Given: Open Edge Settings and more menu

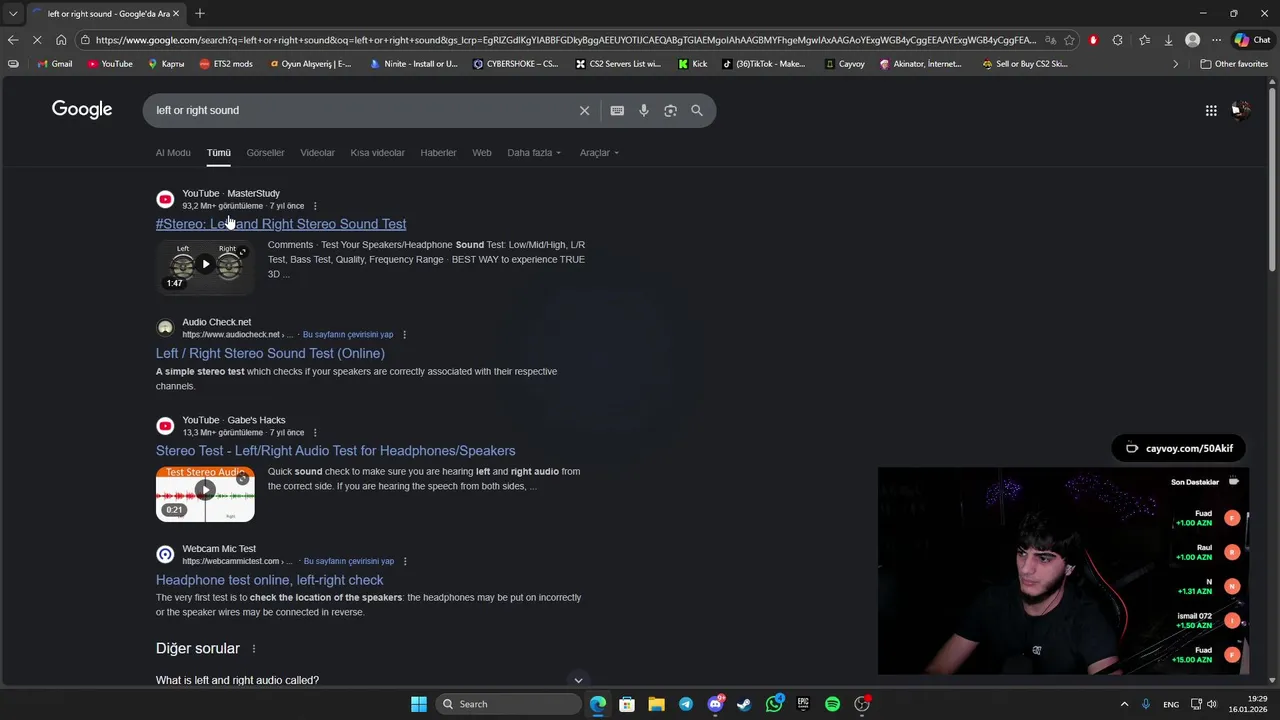Looking at the screenshot, I should 1215,40.
